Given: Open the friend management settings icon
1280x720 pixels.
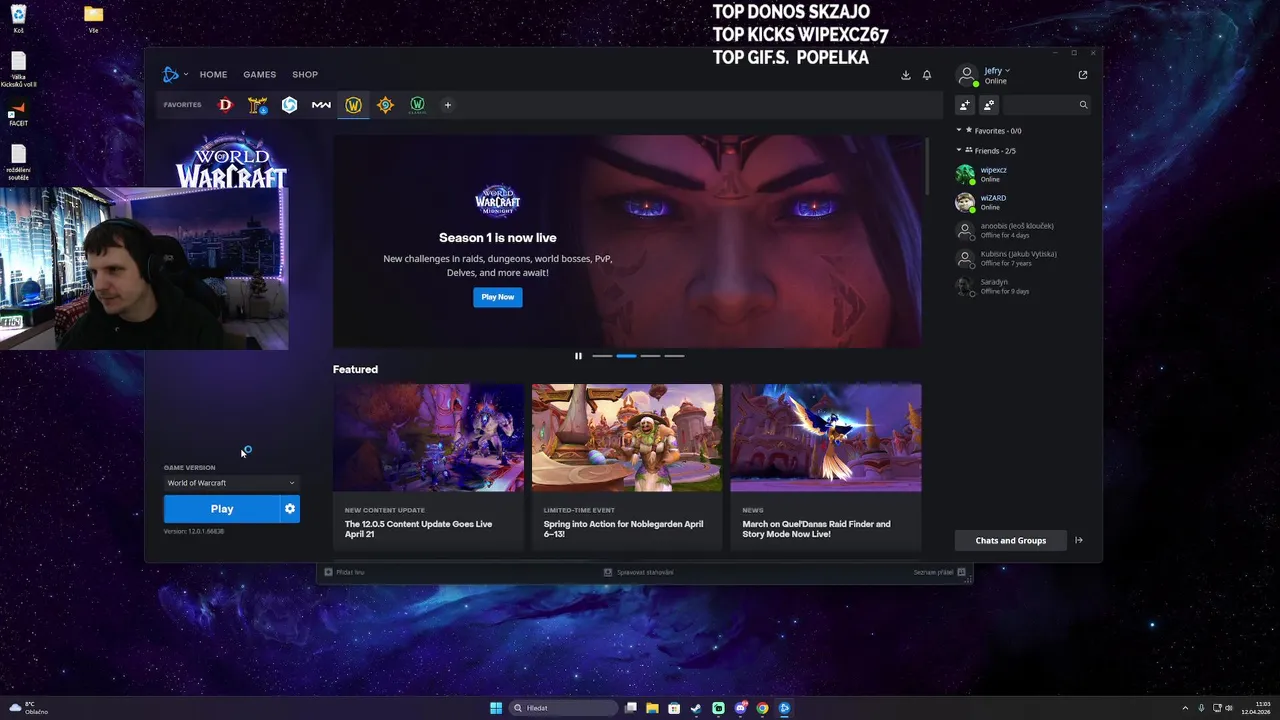Looking at the screenshot, I should pyautogui.click(x=989, y=105).
